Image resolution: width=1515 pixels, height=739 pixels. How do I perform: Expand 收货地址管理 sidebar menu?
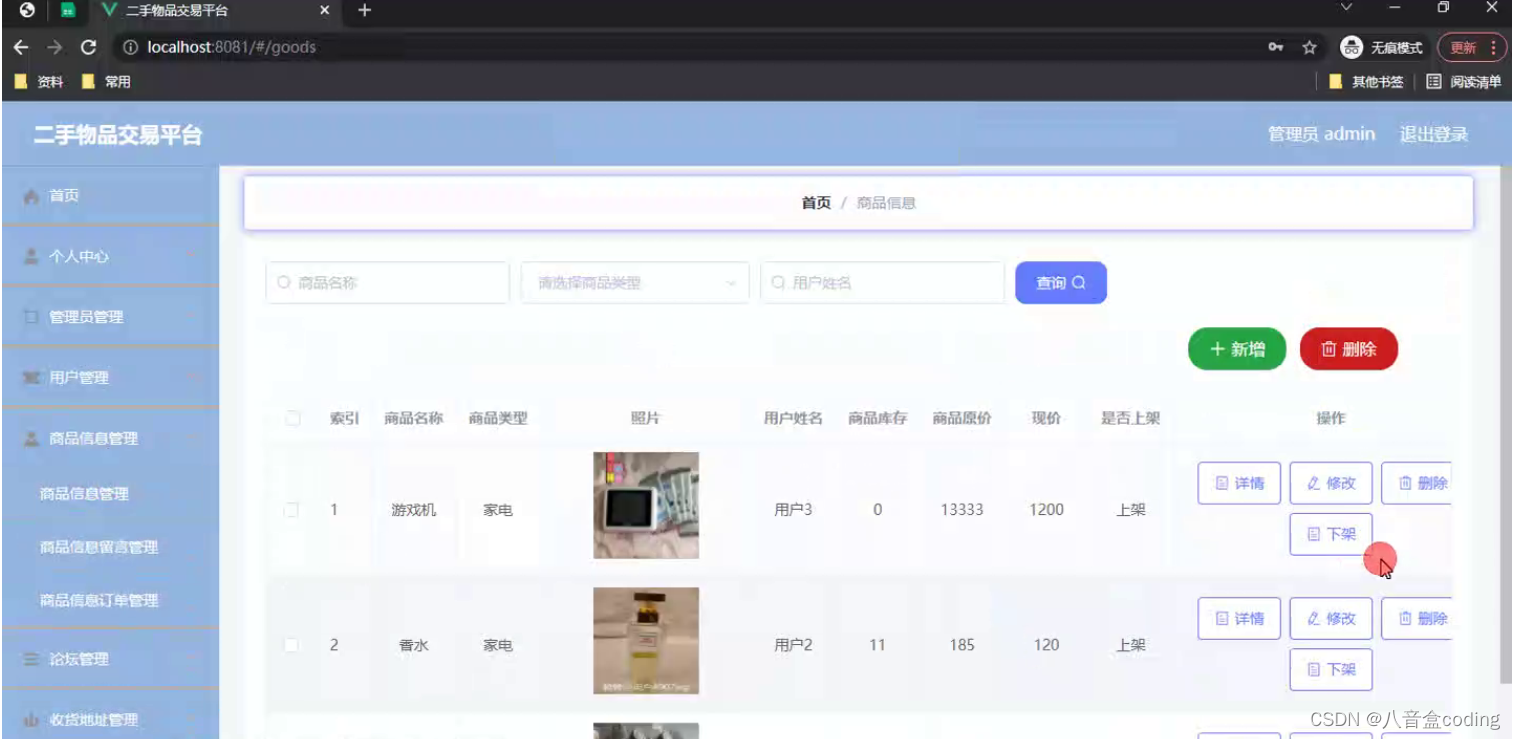tap(110, 719)
